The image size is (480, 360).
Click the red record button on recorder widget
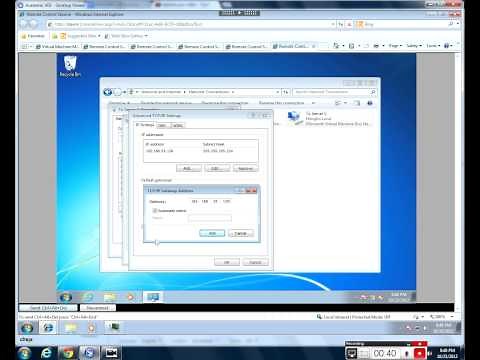coord(419,353)
